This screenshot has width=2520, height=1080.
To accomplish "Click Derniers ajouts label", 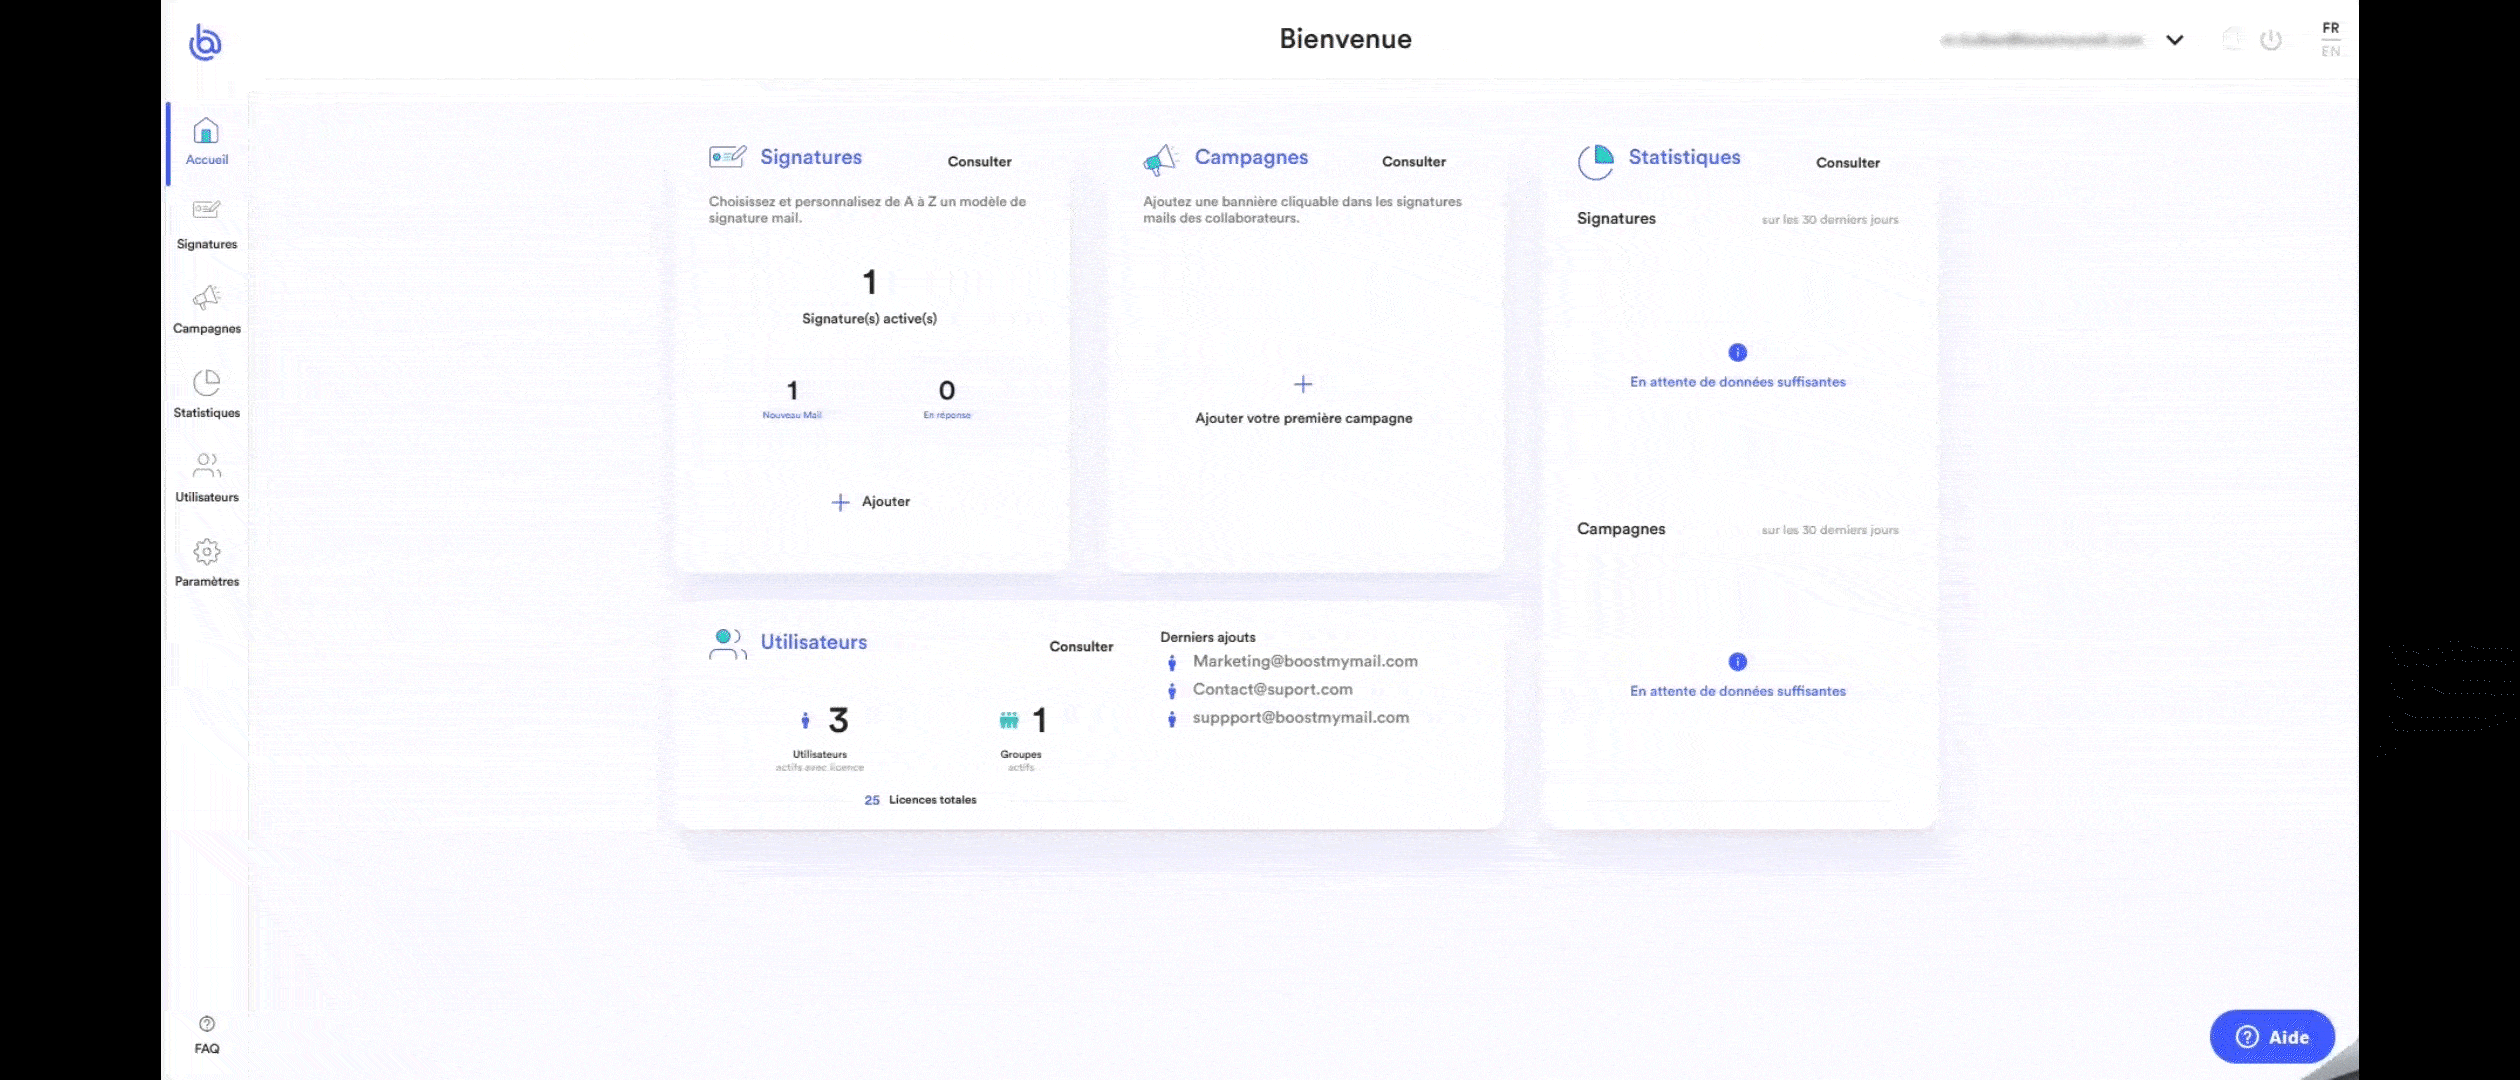I will coord(1207,637).
